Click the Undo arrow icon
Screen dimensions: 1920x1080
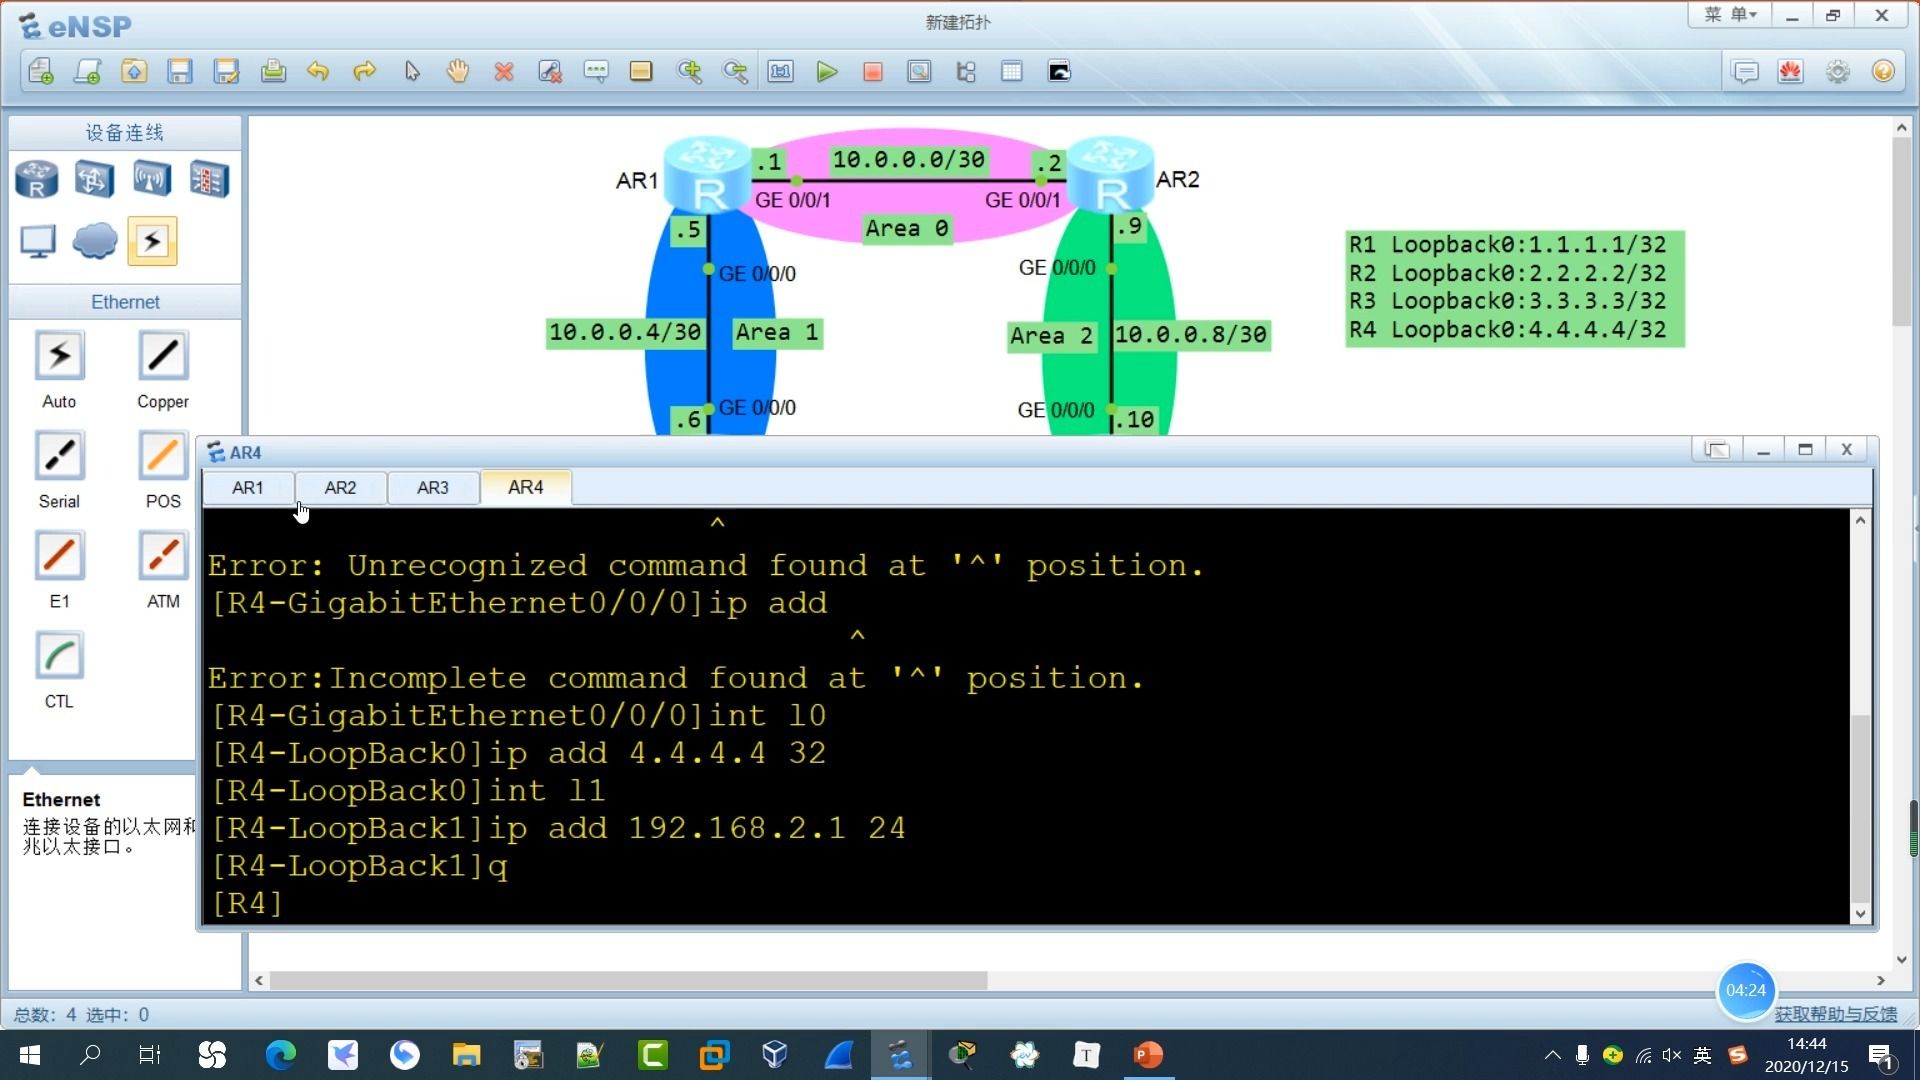tap(318, 72)
